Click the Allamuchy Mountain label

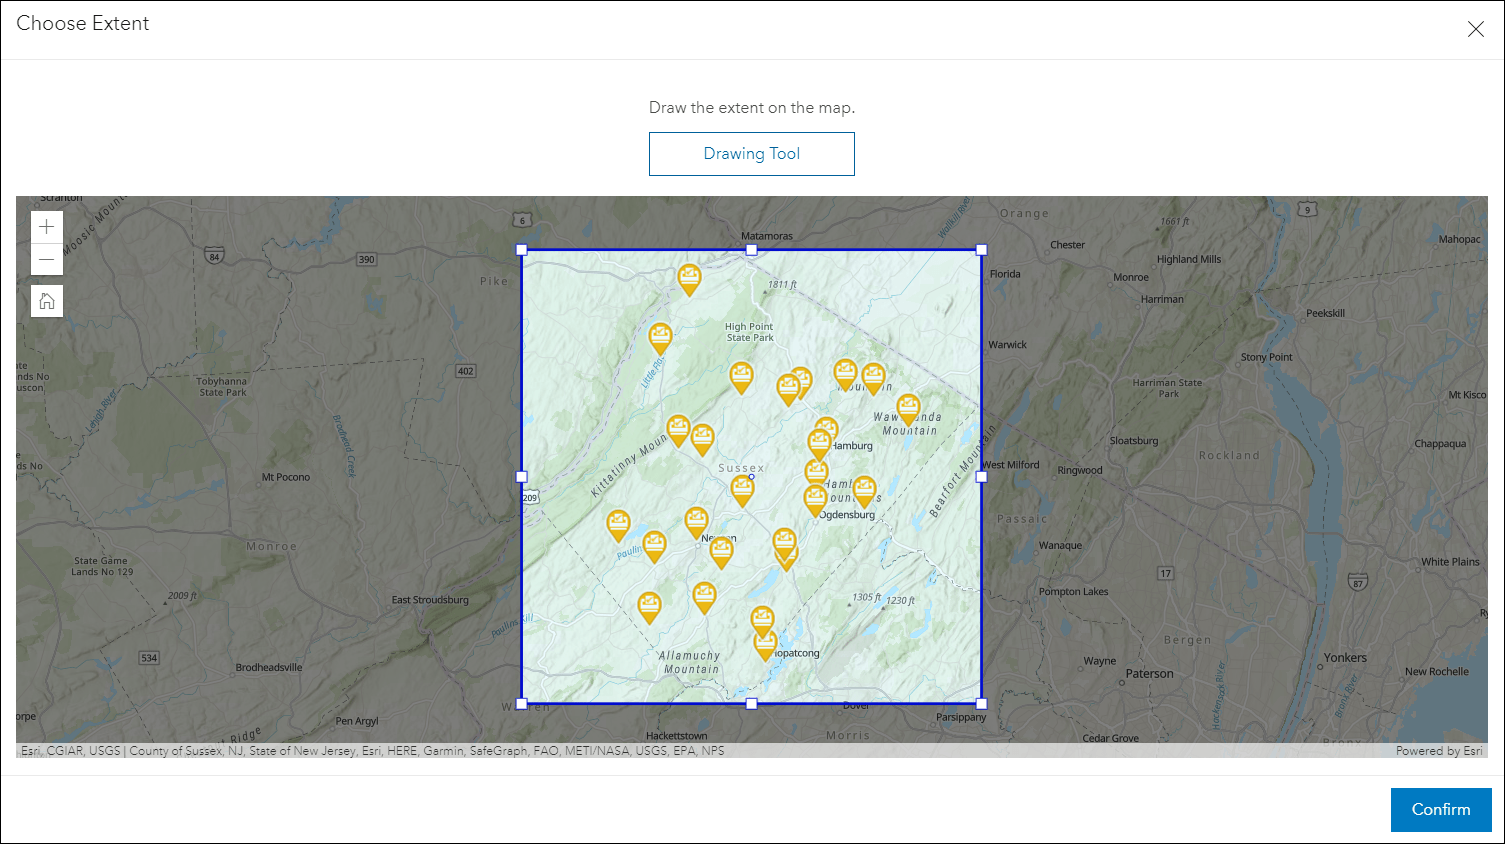click(691, 662)
